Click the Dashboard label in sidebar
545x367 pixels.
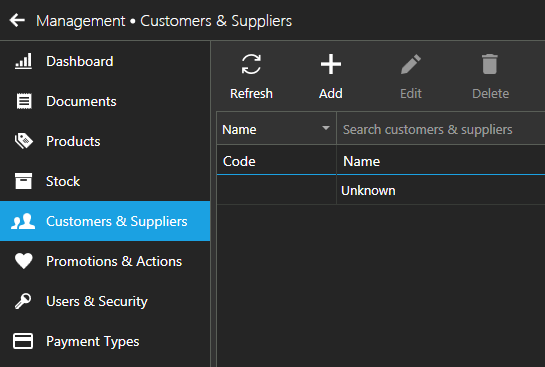point(80,61)
